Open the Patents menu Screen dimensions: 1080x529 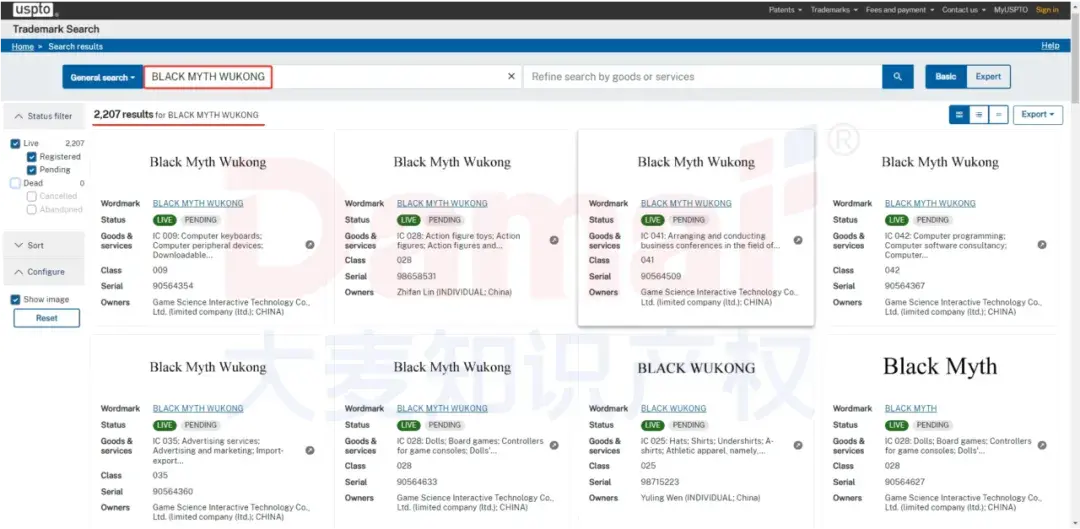point(785,10)
